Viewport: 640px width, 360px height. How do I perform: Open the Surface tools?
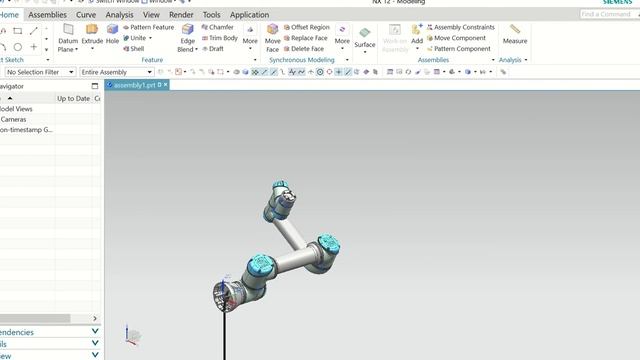[x=364, y=39]
